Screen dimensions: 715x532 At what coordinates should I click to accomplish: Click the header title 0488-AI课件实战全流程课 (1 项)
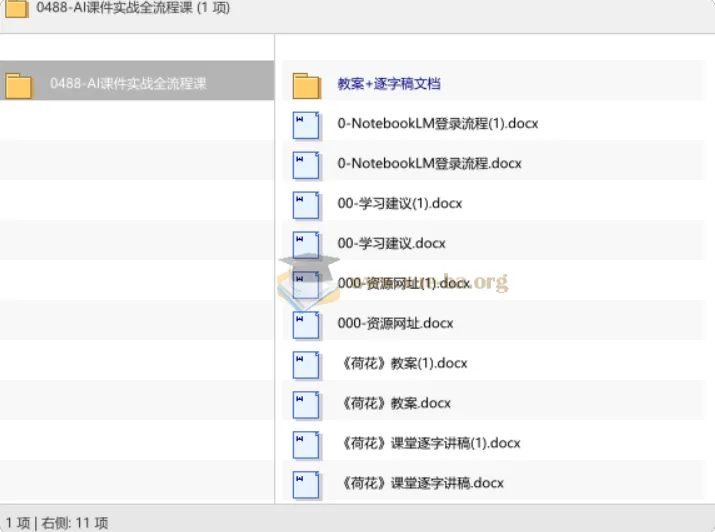pyautogui.click(x=133, y=8)
